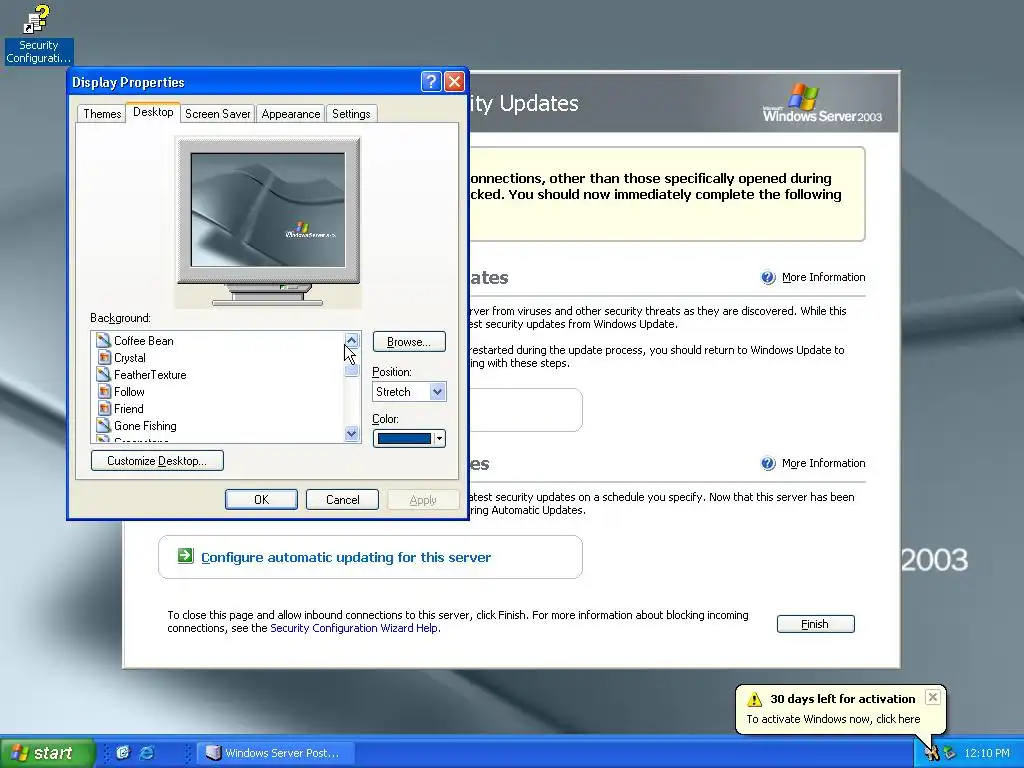Close the Display Properties dialog
The height and width of the screenshot is (768, 1024).
pos(454,82)
